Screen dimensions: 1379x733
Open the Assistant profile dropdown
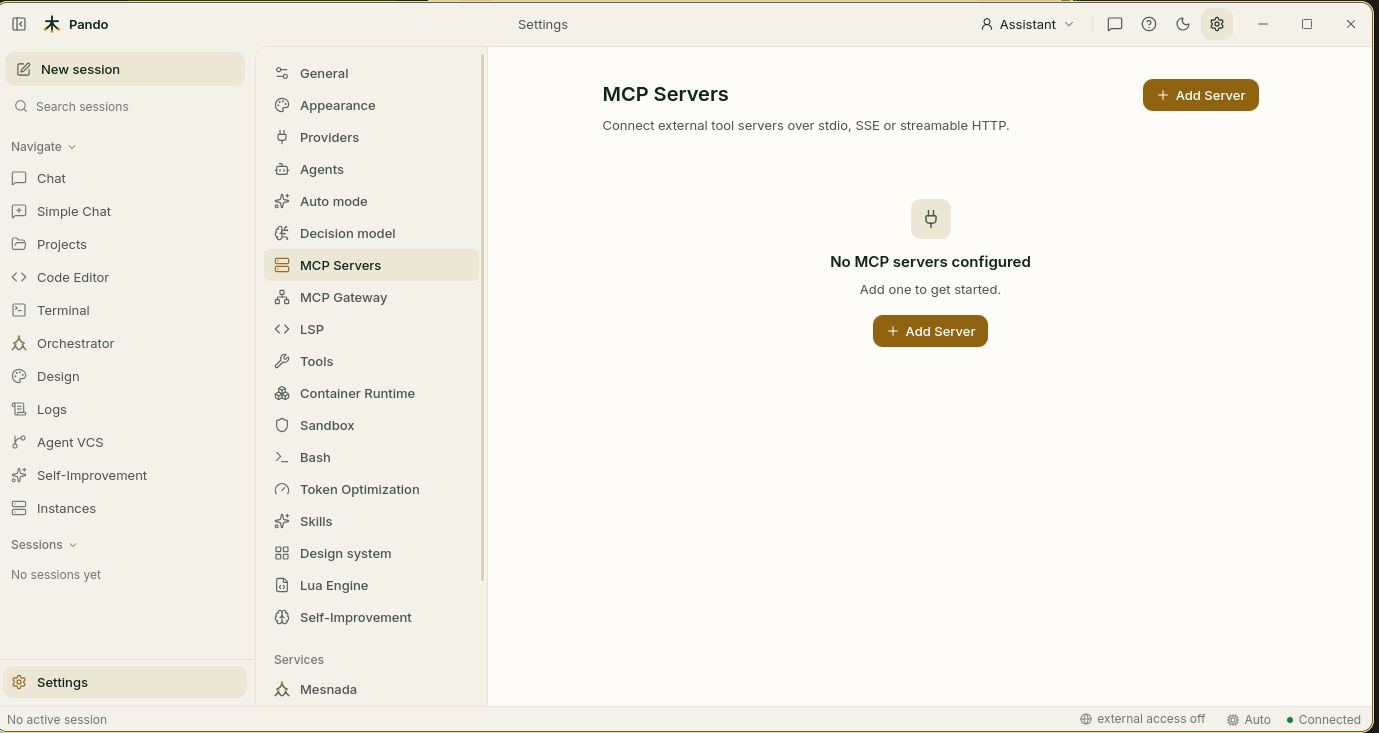point(1028,24)
